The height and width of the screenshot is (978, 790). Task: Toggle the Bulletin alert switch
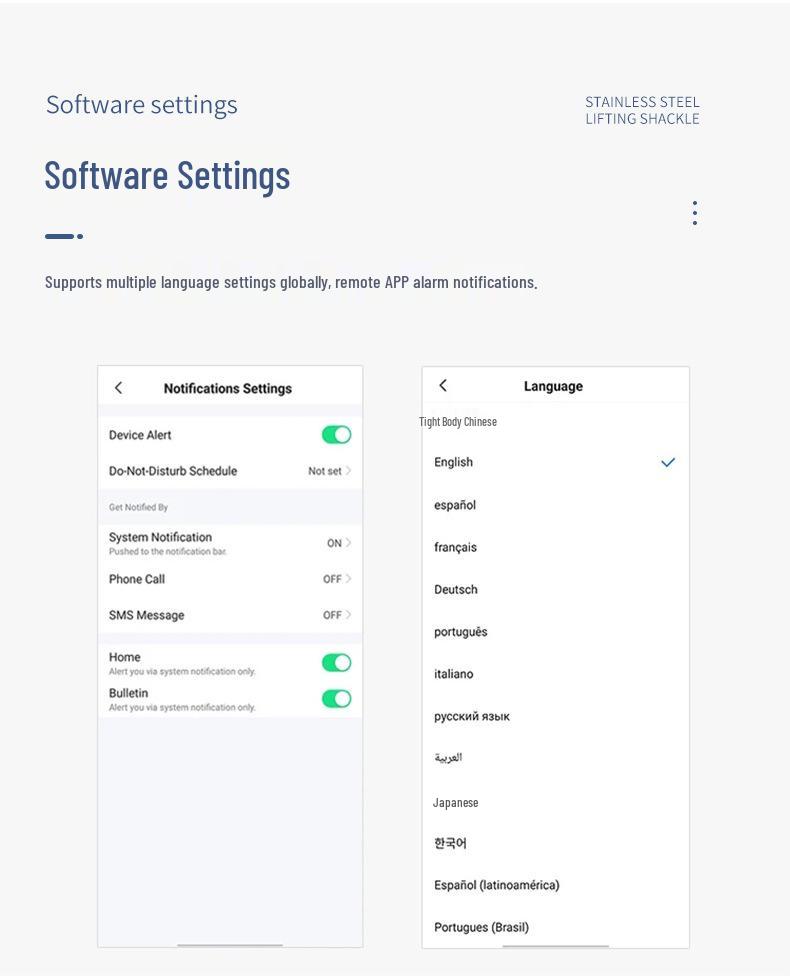tap(337, 699)
